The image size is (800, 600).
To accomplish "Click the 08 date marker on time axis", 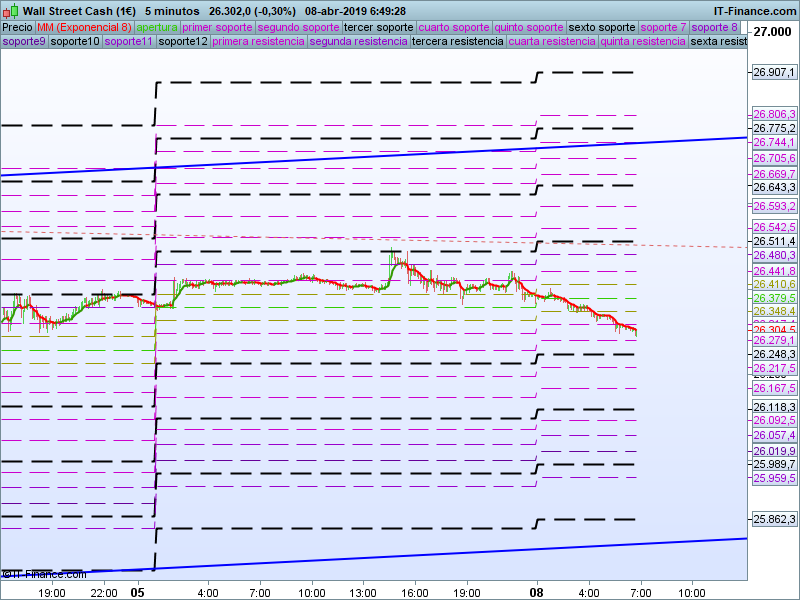I will click(x=536, y=592).
